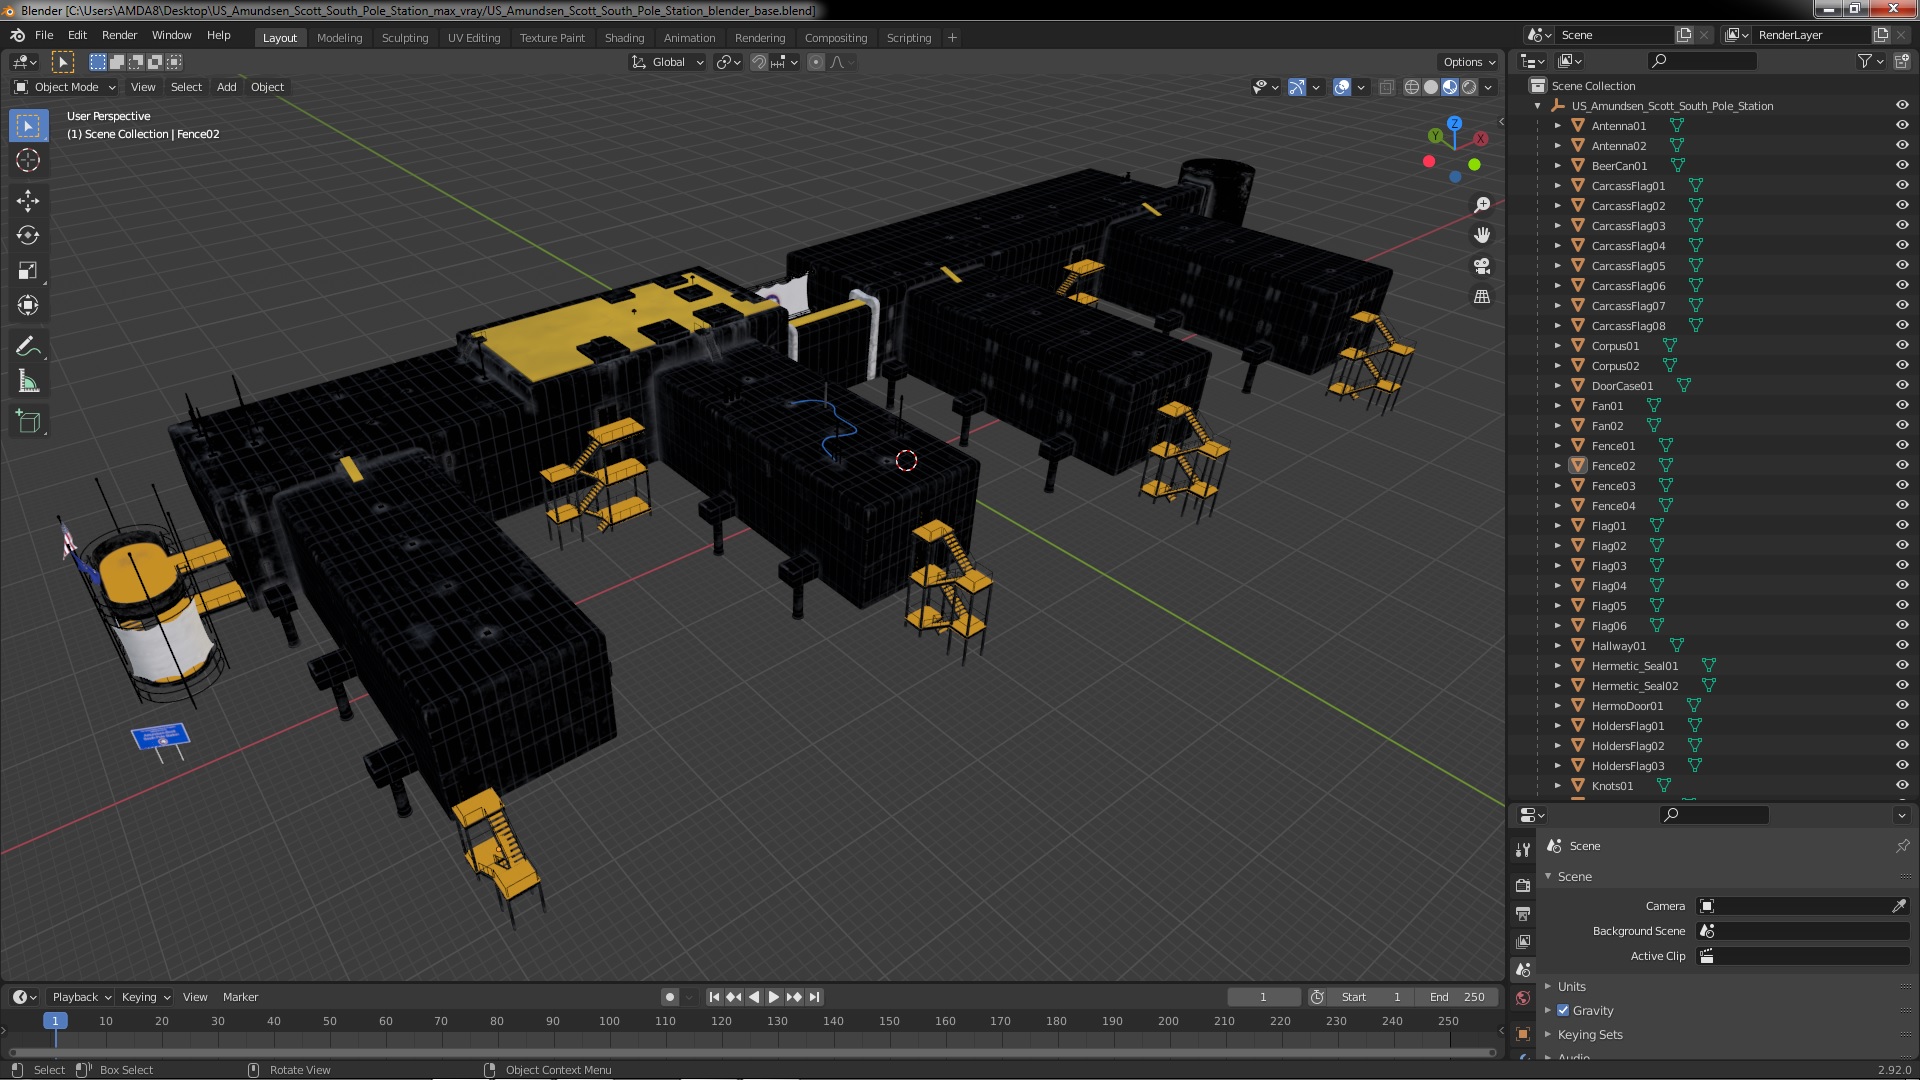Select the Cursor tool in toolbar
This screenshot has height=1080, width=1920.
(x=28, y=161)
